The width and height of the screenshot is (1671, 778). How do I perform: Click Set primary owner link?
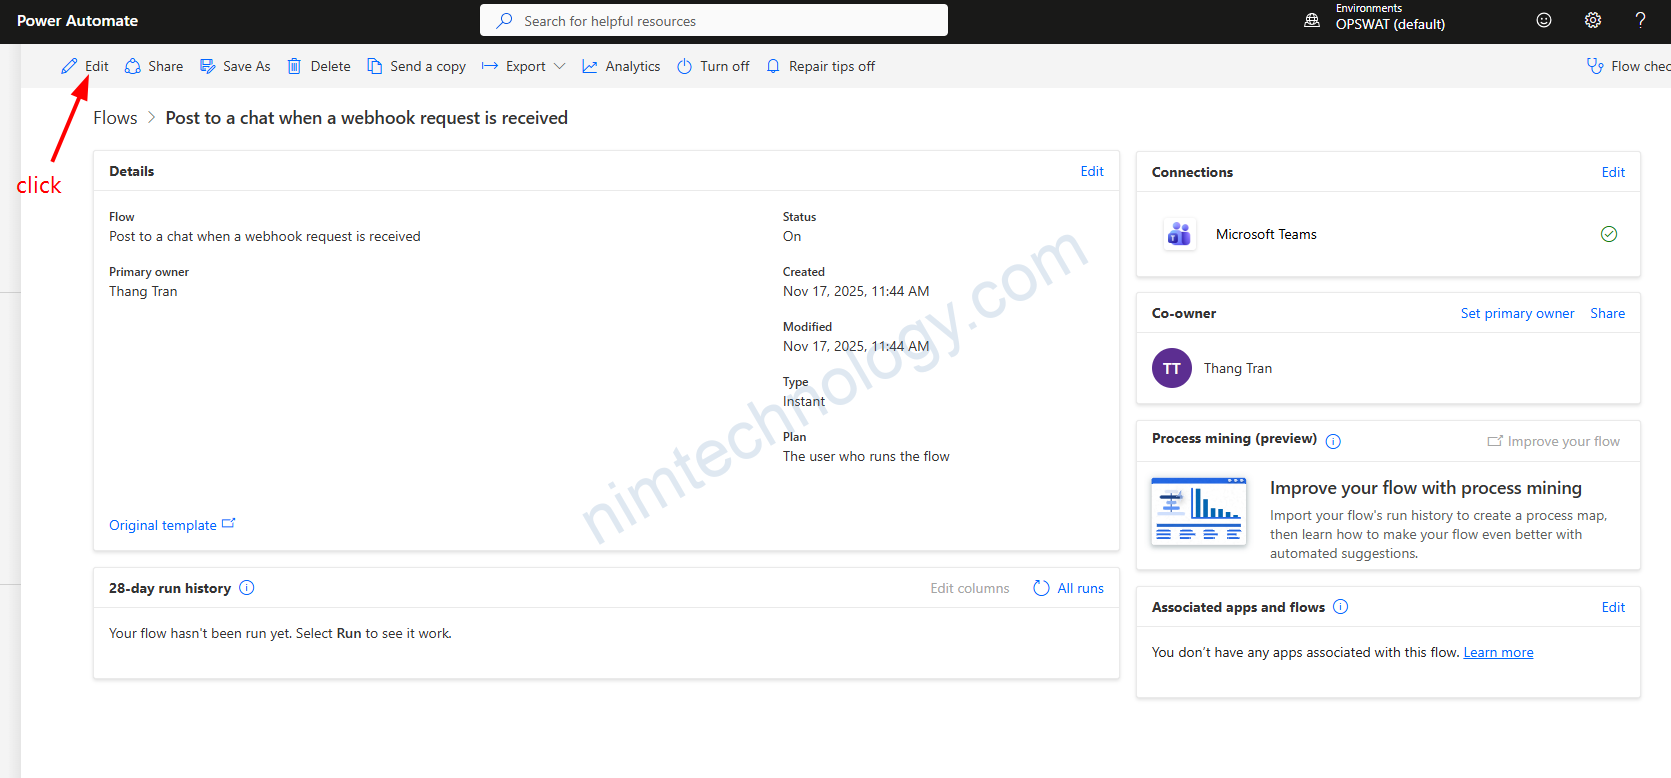point(1517,313)
